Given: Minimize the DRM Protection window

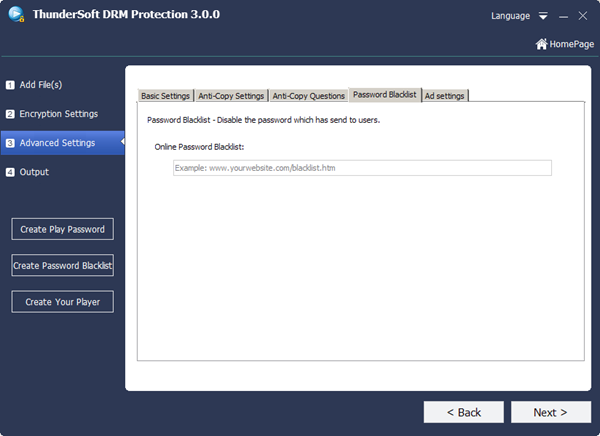Looking at the screenshot, I should 562,16.
